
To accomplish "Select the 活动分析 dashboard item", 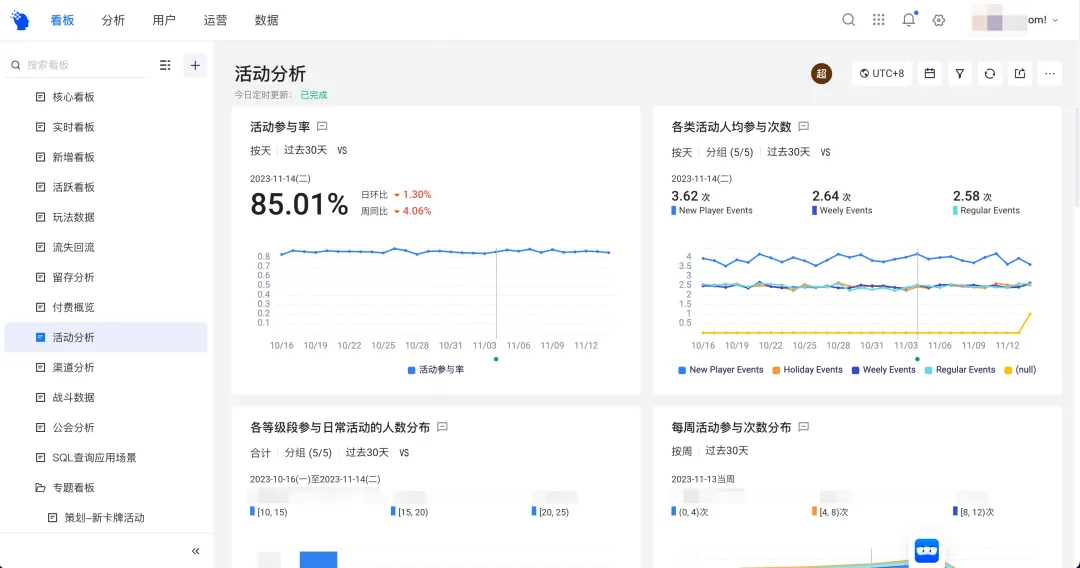I will (105, 337).
